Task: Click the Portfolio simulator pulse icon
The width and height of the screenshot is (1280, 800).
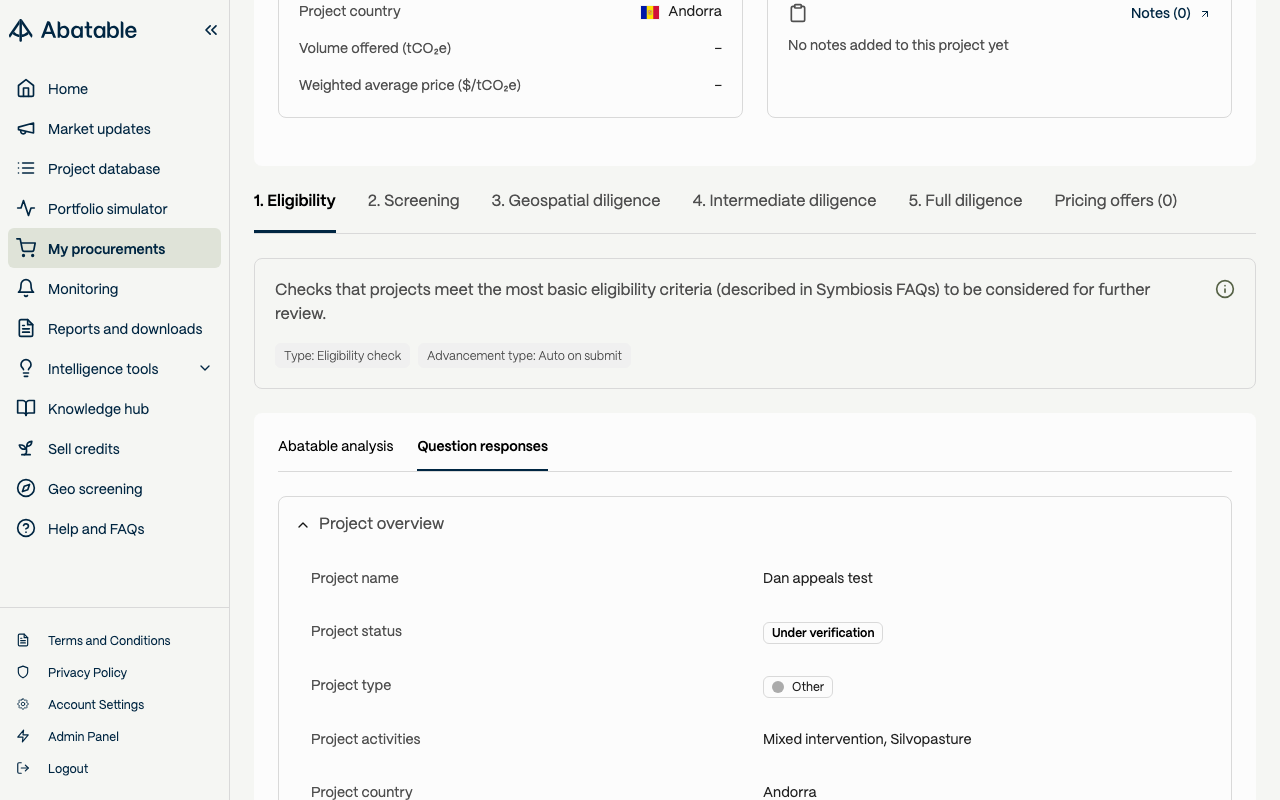Action: click(x=27, y=209)
